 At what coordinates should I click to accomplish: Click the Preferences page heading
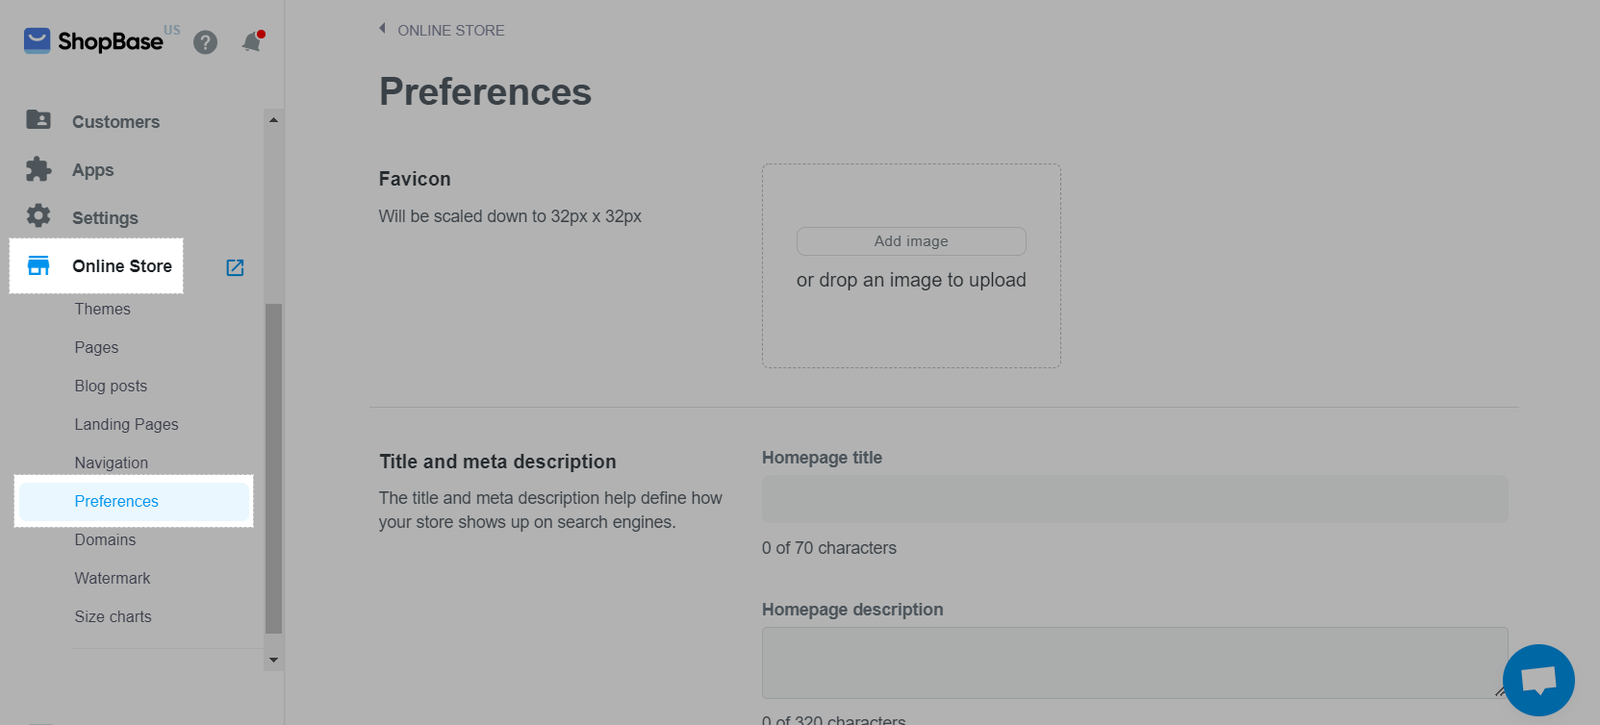click(485, 92)
